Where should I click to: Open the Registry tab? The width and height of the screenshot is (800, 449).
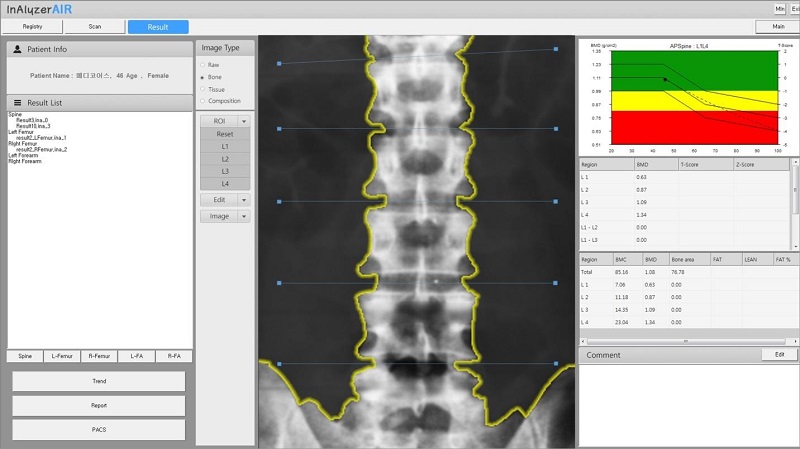[32, 27]
